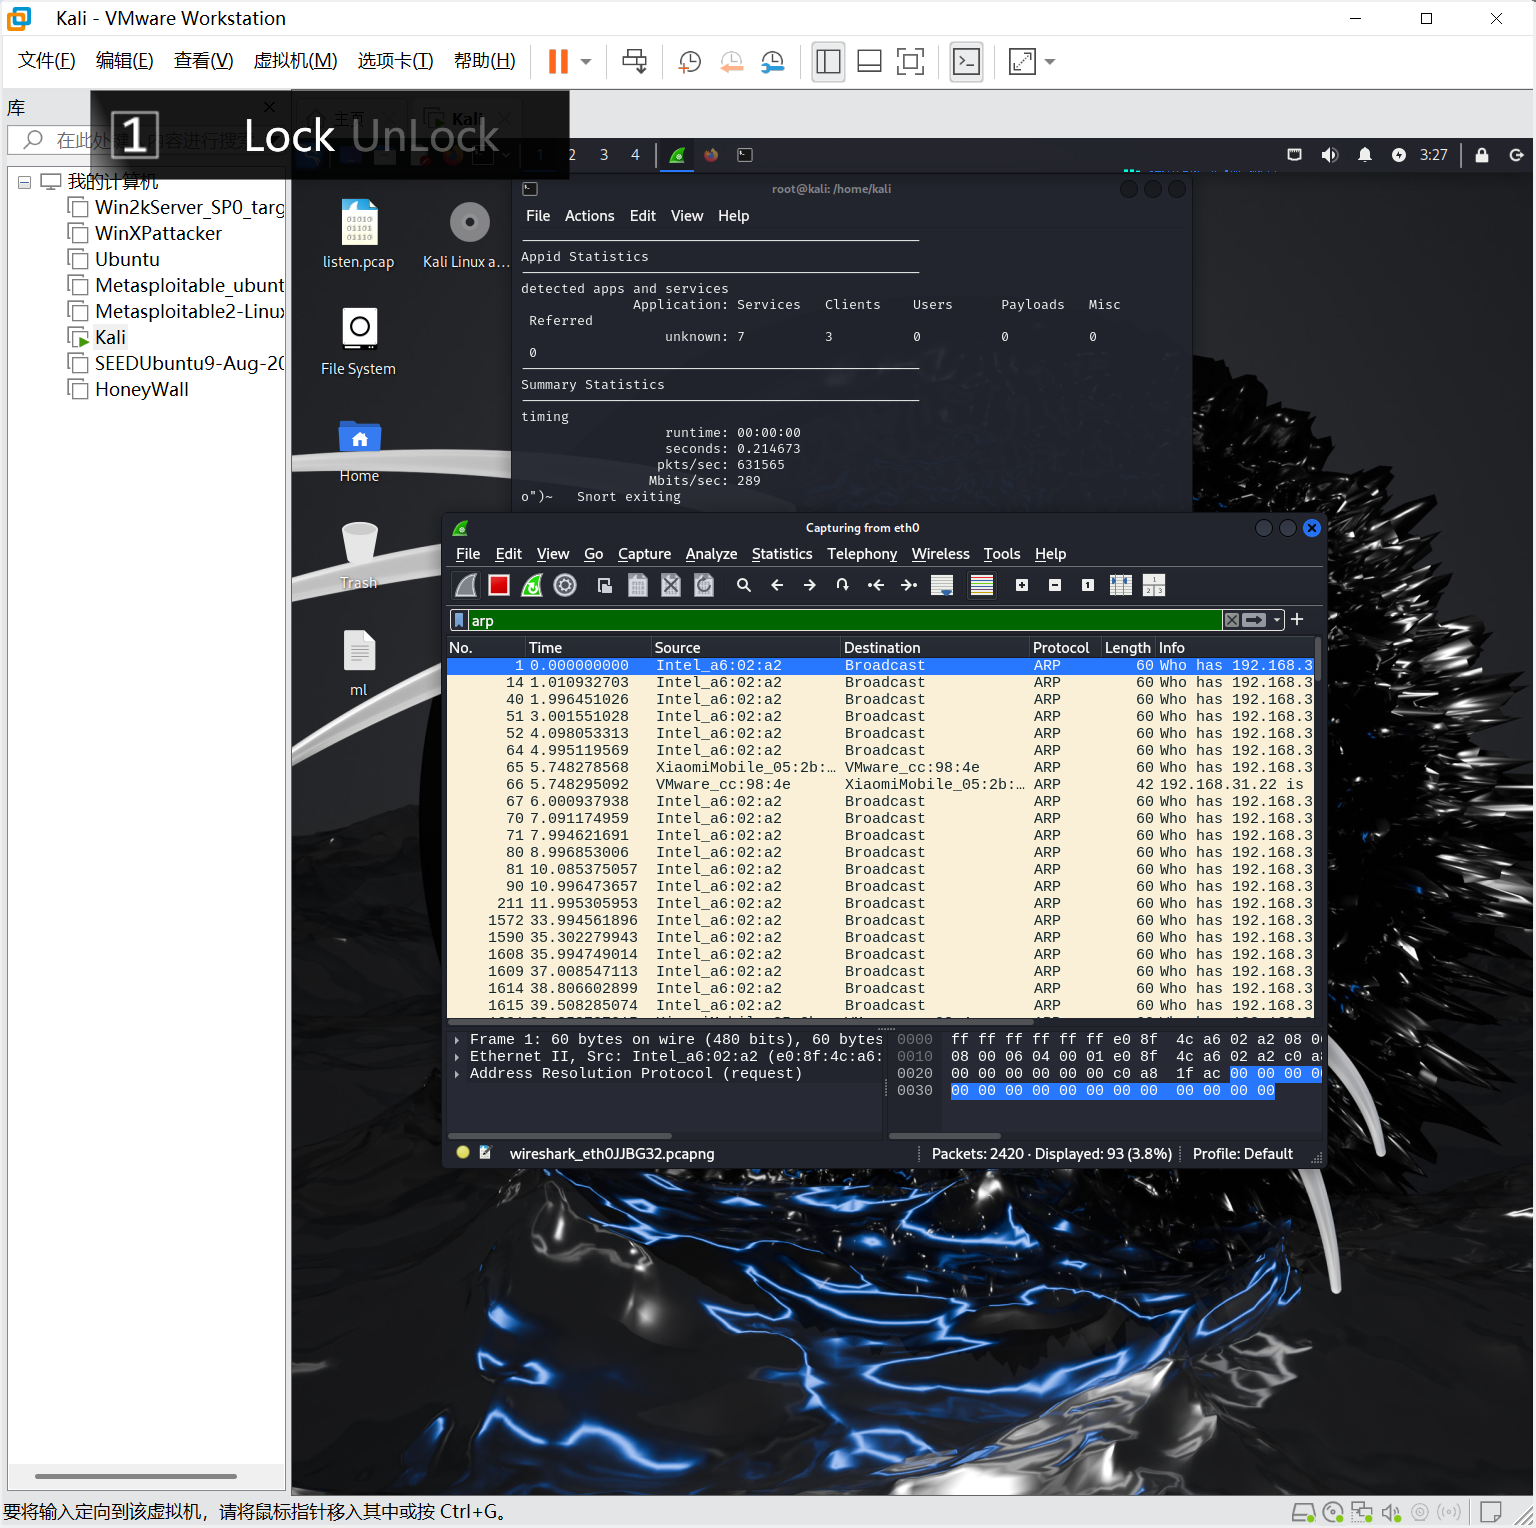Switch to Kali workspace 3
The height and width of the screenshot is (1528, 1536).
point(604,155)
